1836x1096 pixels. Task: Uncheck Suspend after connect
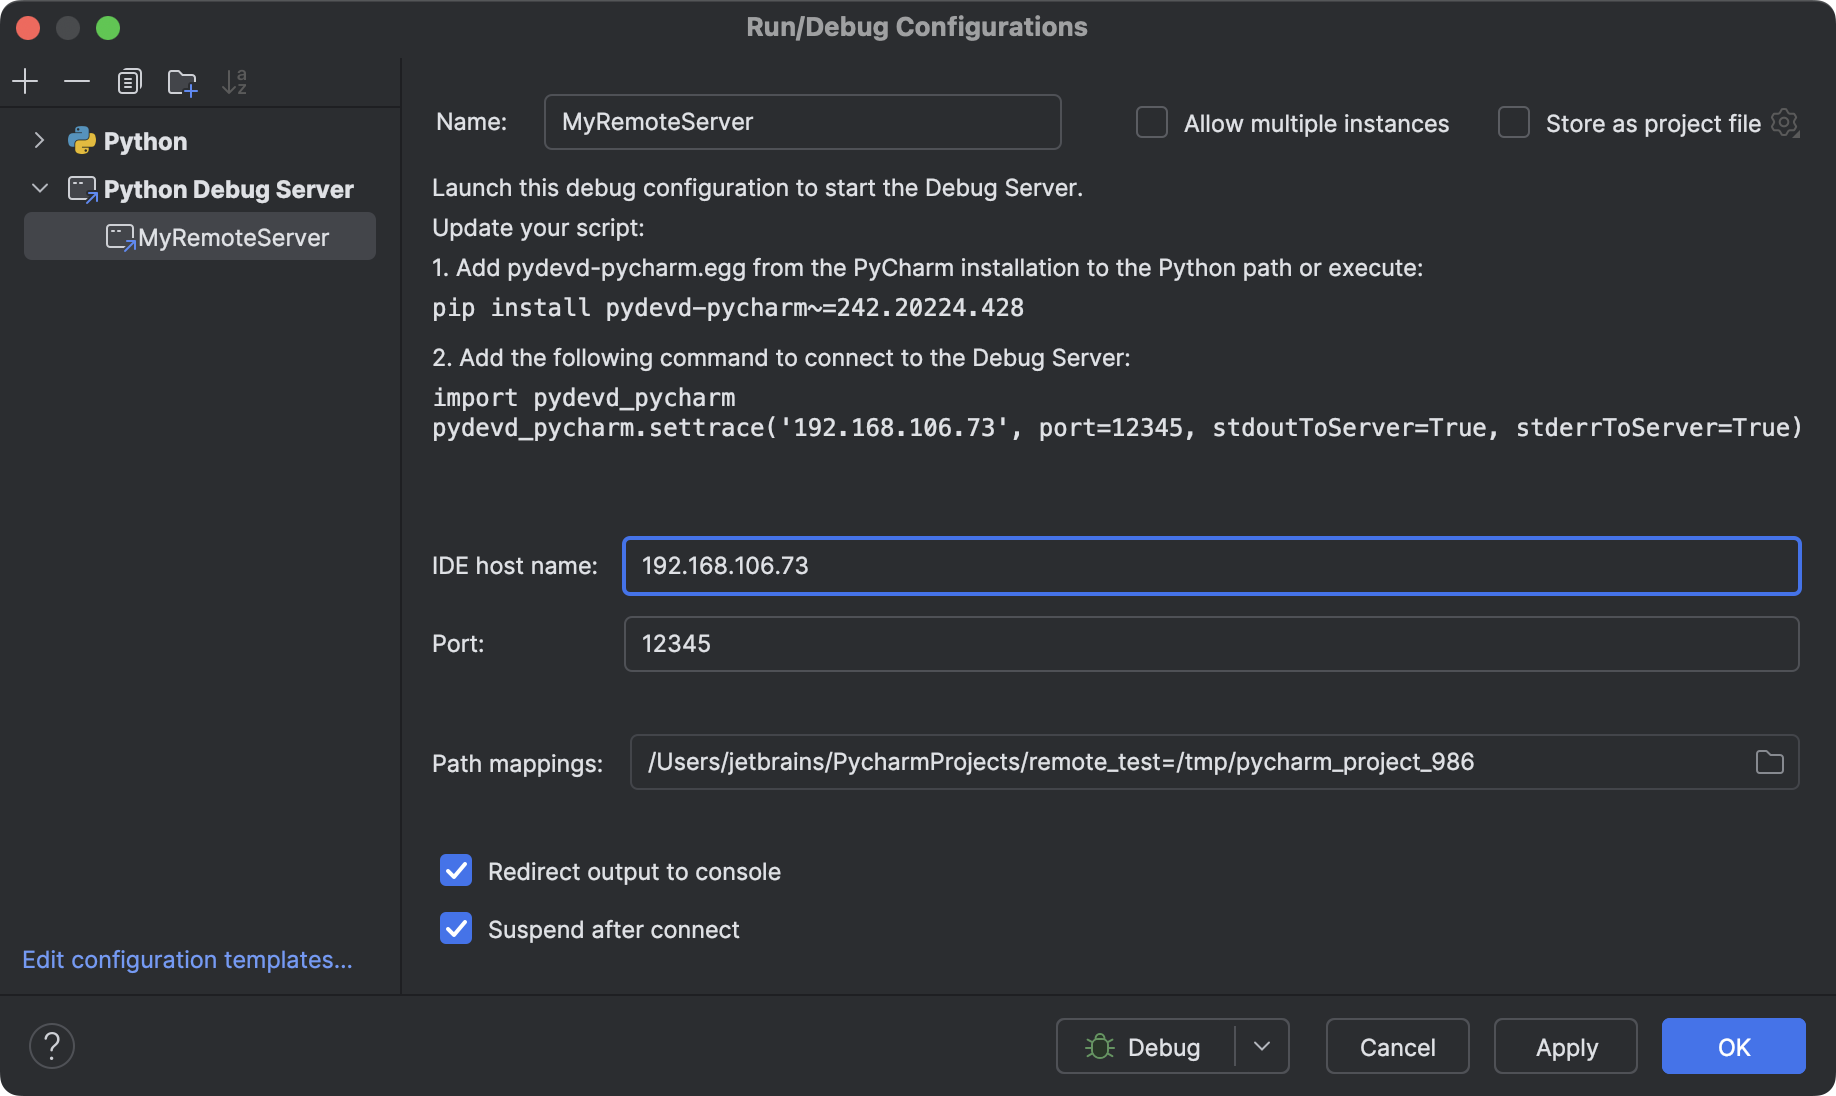[456, 928]
